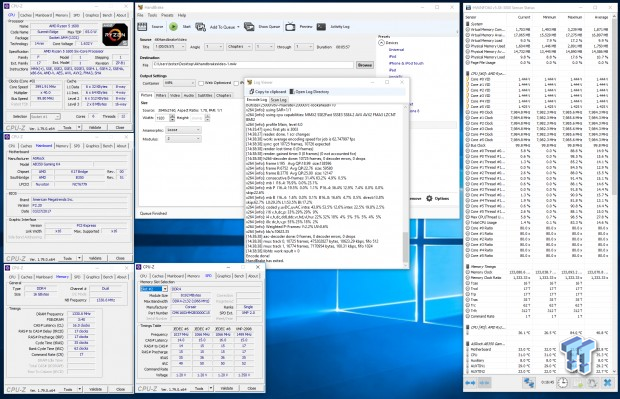
Task: Toggle the Web Optimized checkbox in HandBrake
Action: (x=201, y=83)
